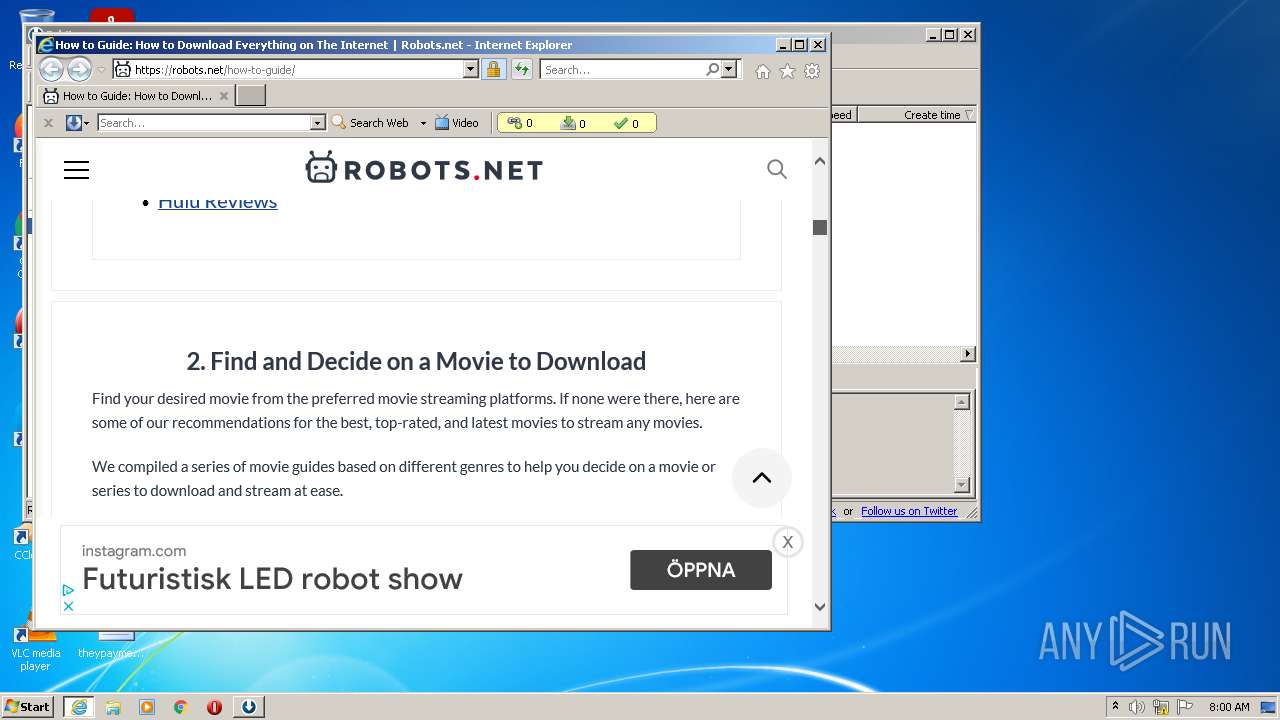The height and width of the screenshot is (720, 1280).
Task: Expand the address bar dropdown
Action: [x=471, y=69]
